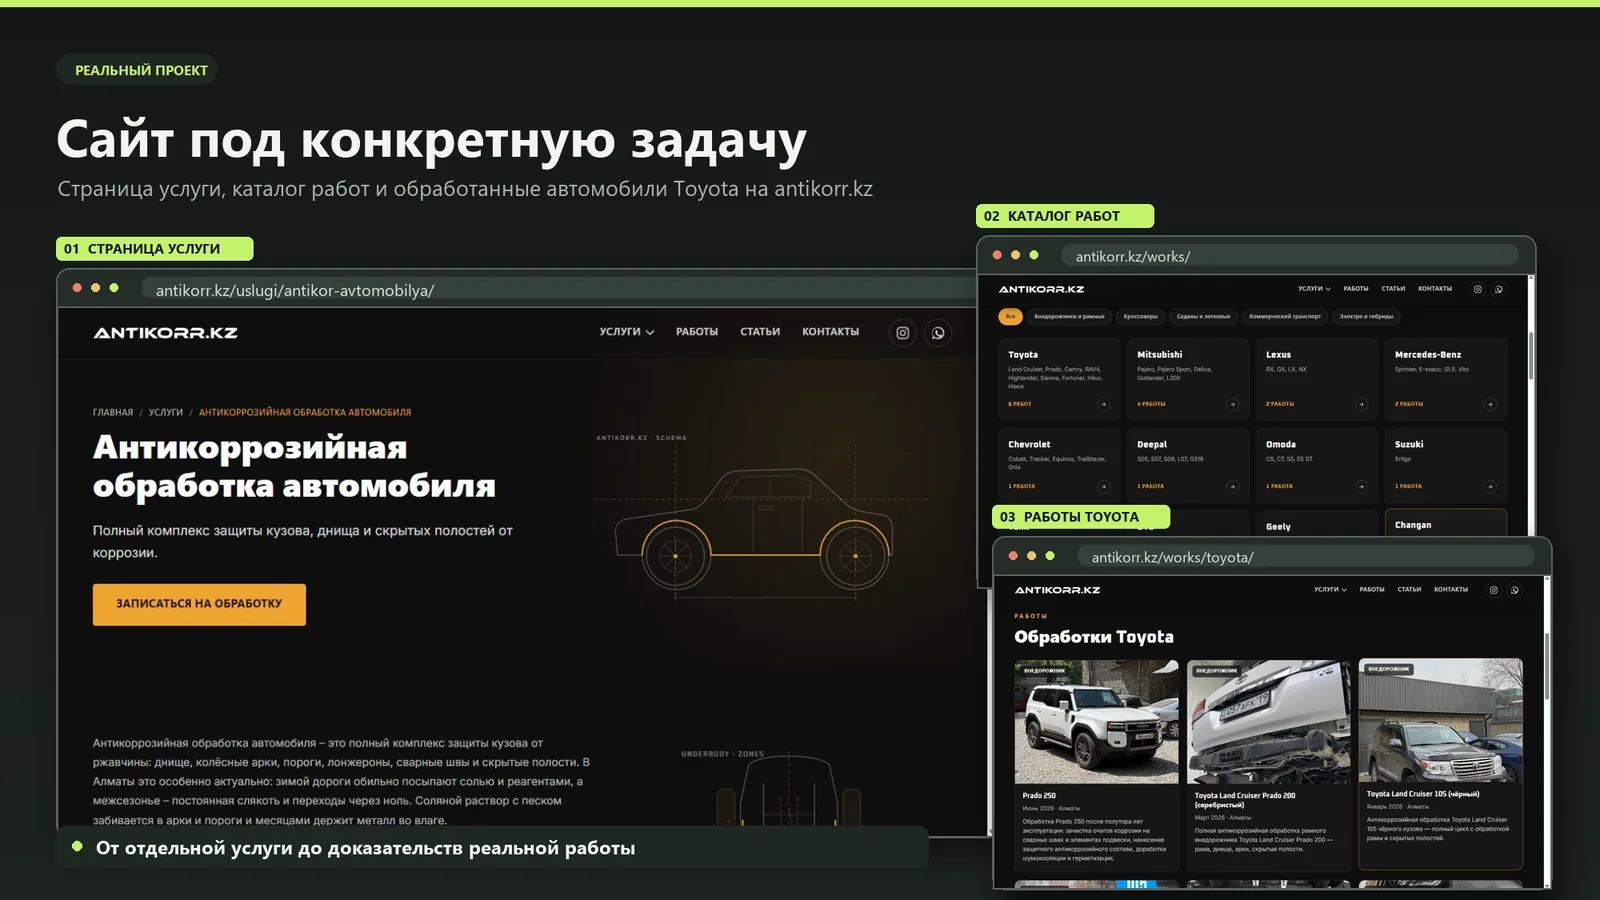Click the arrow icon on the Toyota card
The width and height of the screenshot is (1600, 900).
[1103, 404]
